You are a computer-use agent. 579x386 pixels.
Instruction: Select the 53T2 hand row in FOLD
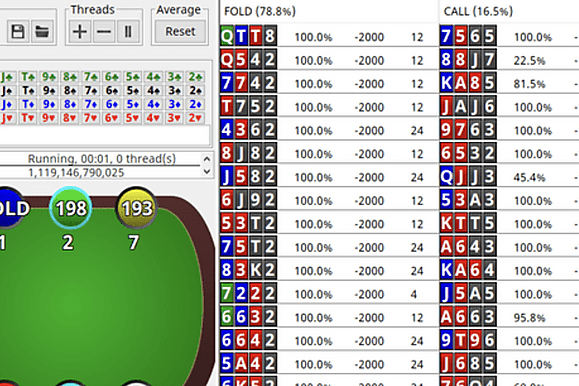(x=329, y=223)
